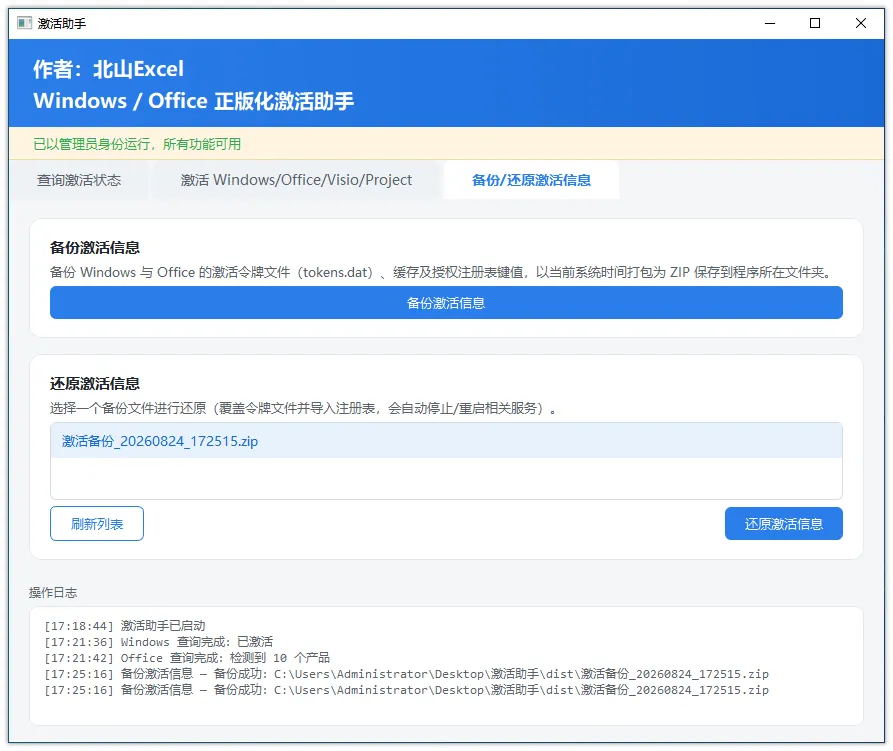Click the log line Windows 查询完成: 已激活

pyautogui.click(x=159, y=642)
